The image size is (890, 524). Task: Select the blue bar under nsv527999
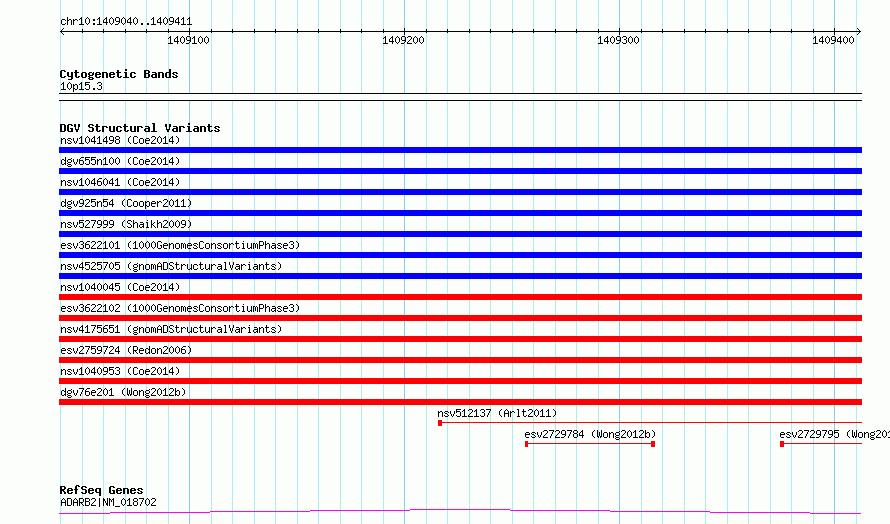pos(460,234)
